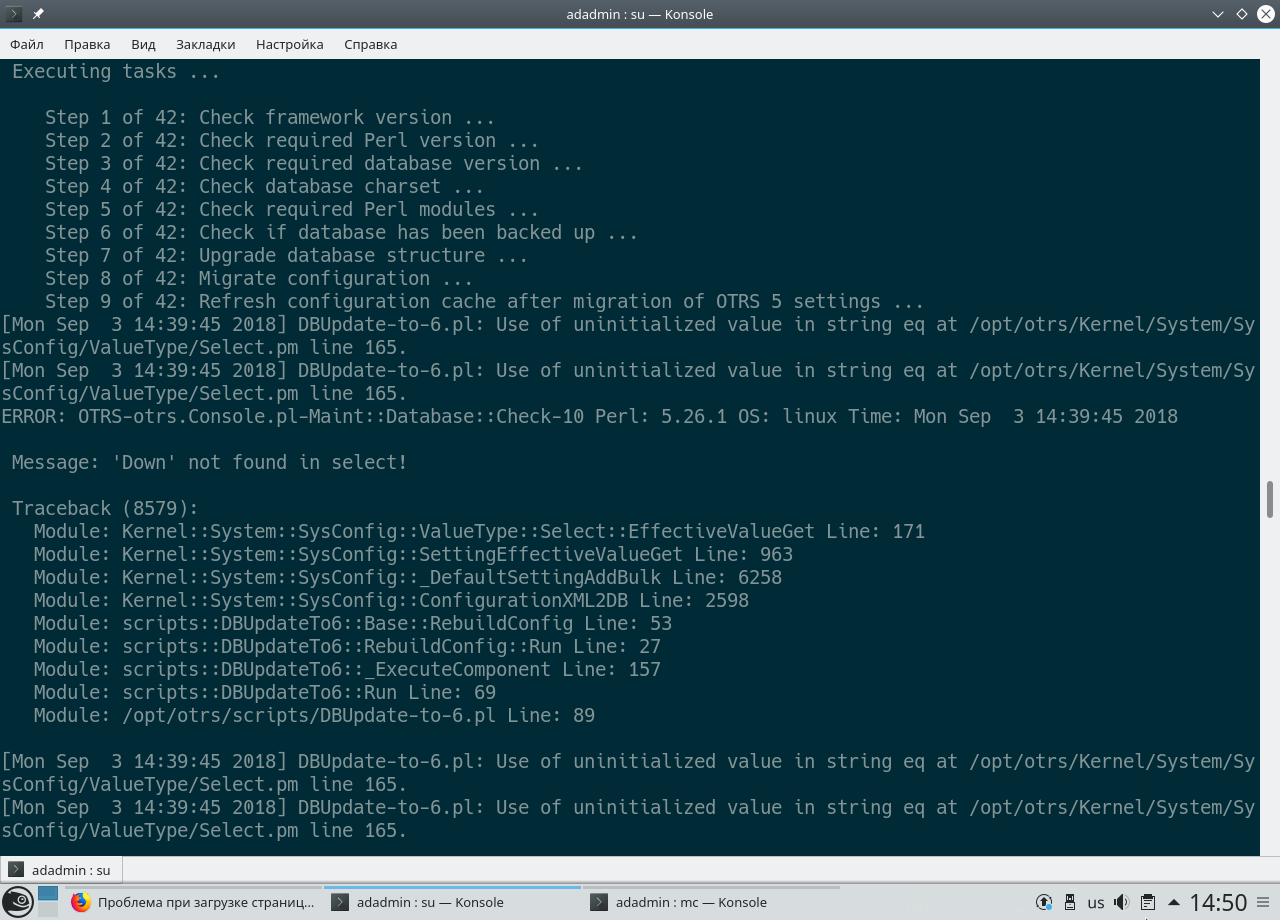Click 'Step 2 of 42: Check required Perl version' line
This screenshot has width=1280, height=920.
(292, 140)
